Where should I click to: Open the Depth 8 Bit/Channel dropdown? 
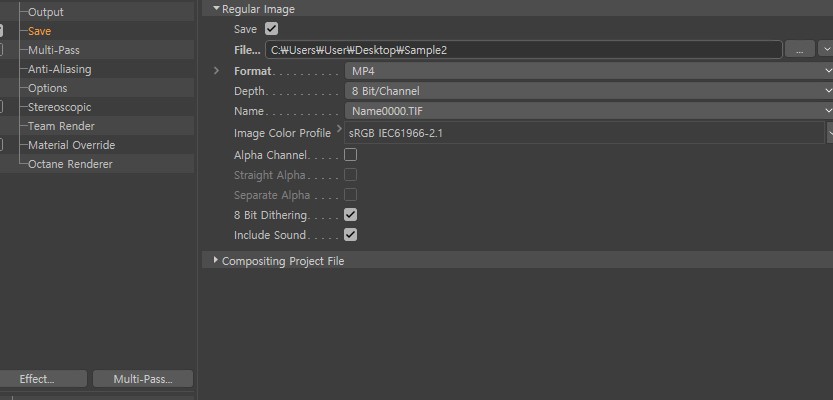point(589,91)
